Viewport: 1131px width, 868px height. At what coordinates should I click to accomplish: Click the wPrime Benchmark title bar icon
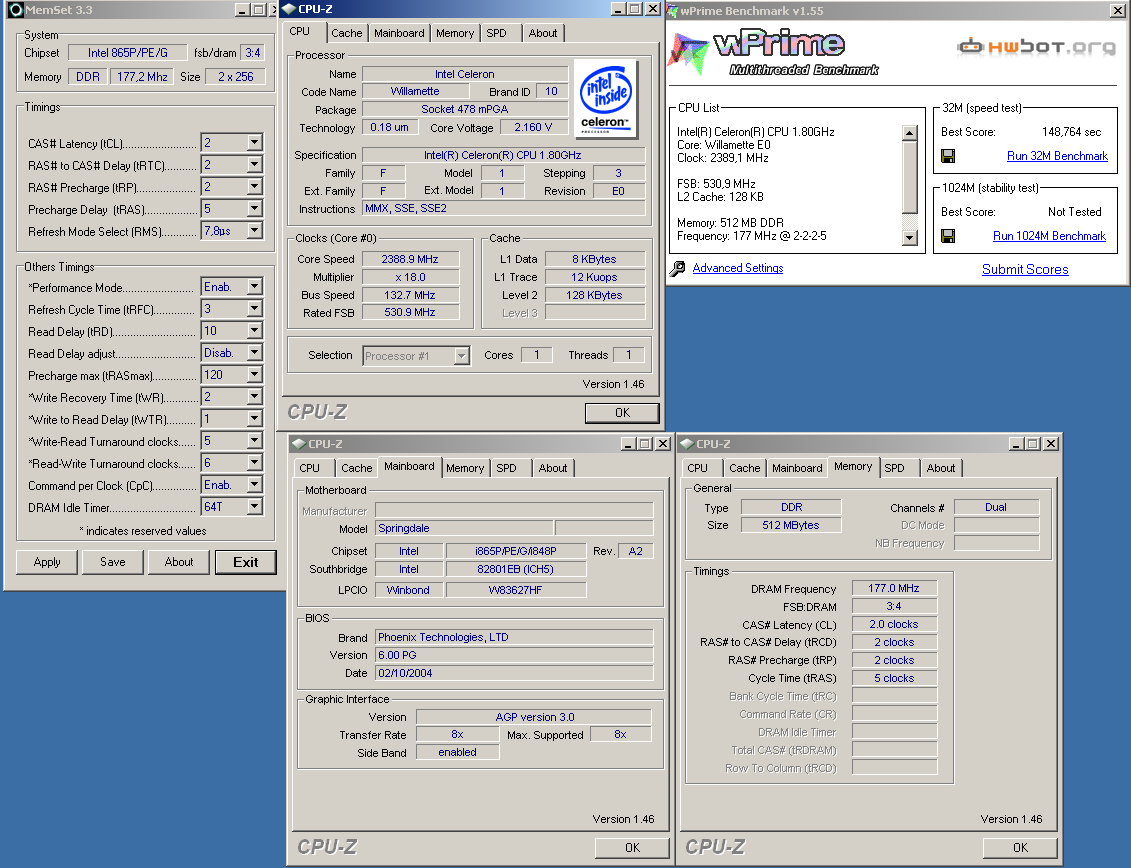tap(672, 11)
